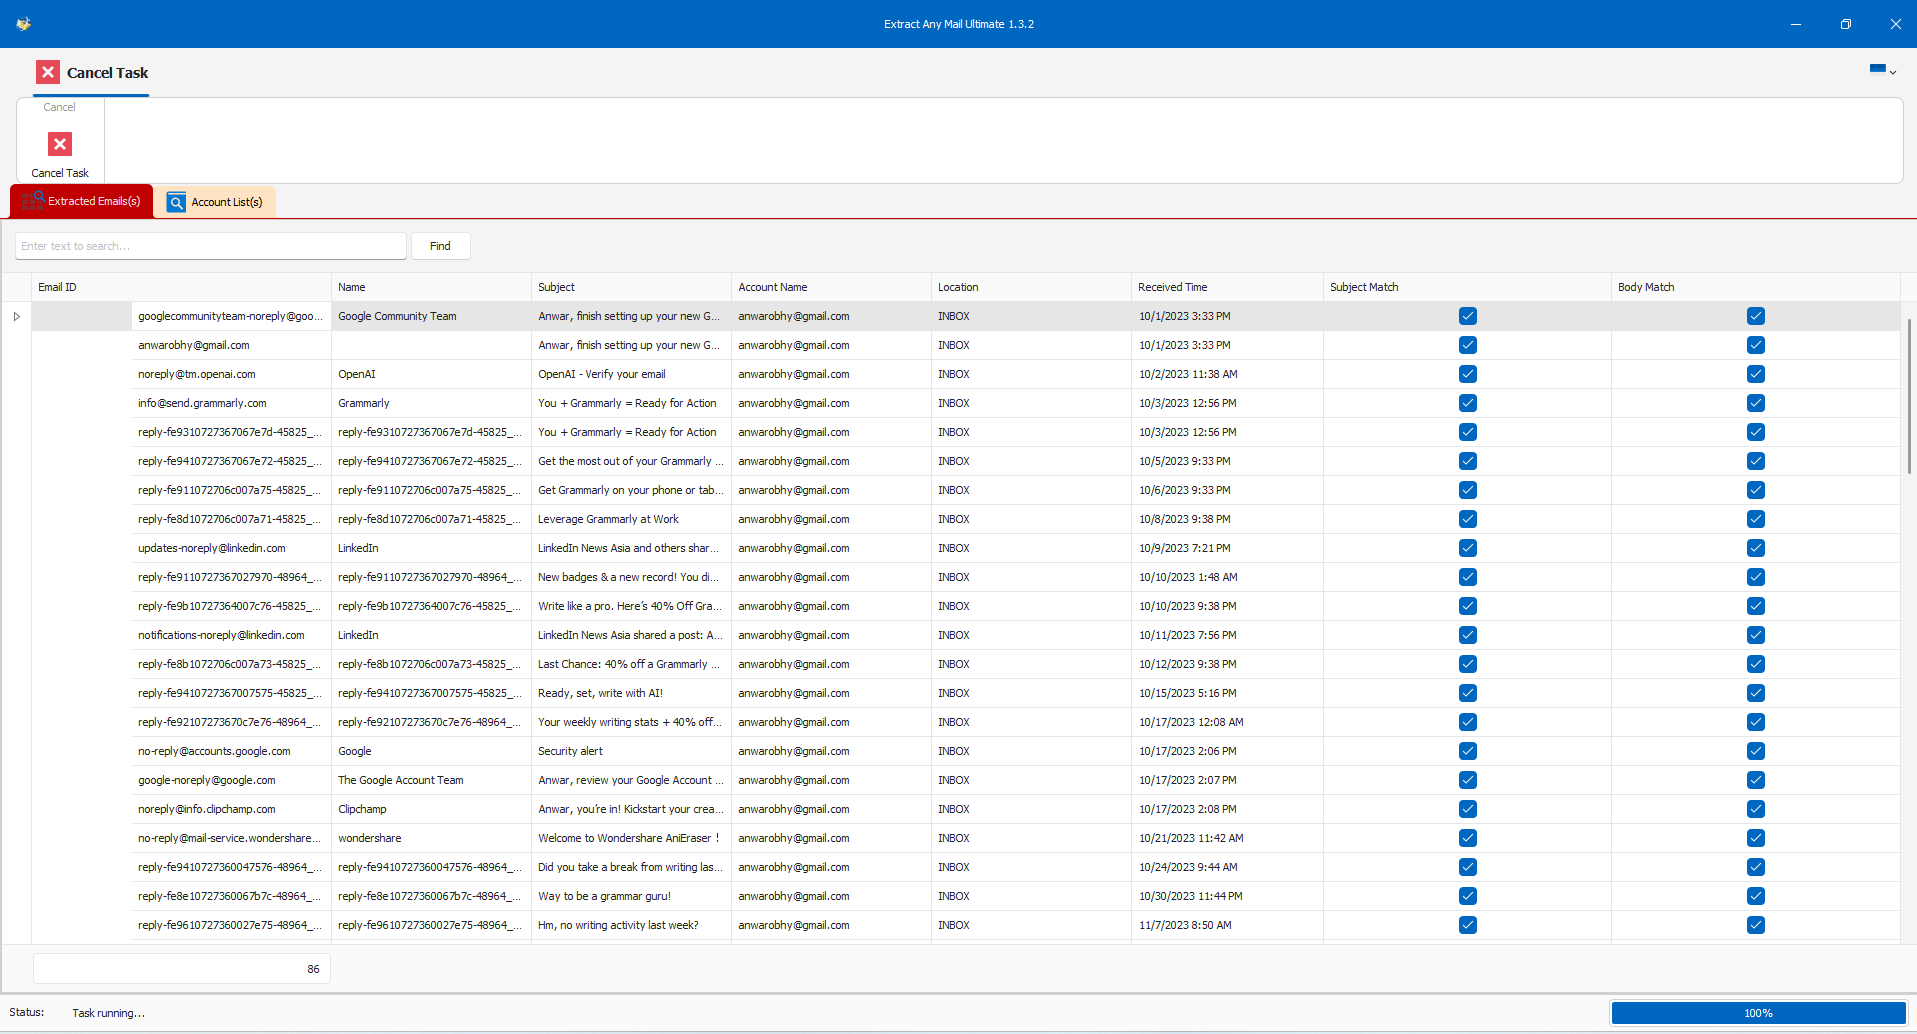This screenshot has width=1917, height=1034.
Task: Toggle Subject Match for OpenAI Verify email row
Action: pyautogui.click(x=1468, y=374)
